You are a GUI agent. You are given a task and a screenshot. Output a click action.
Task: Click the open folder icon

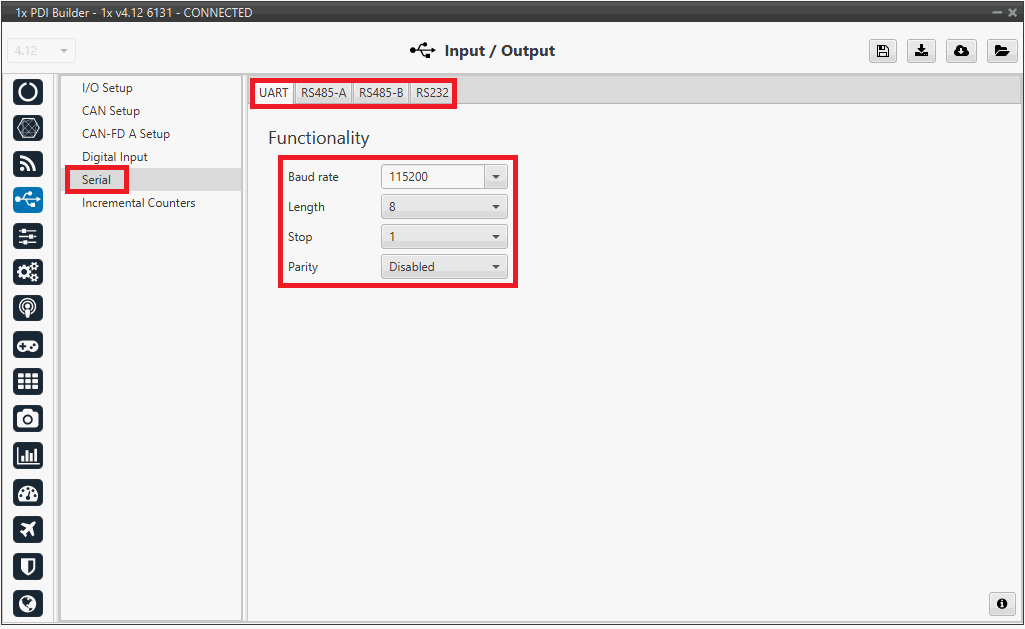pyautogui.click(x=1001, y=51)
